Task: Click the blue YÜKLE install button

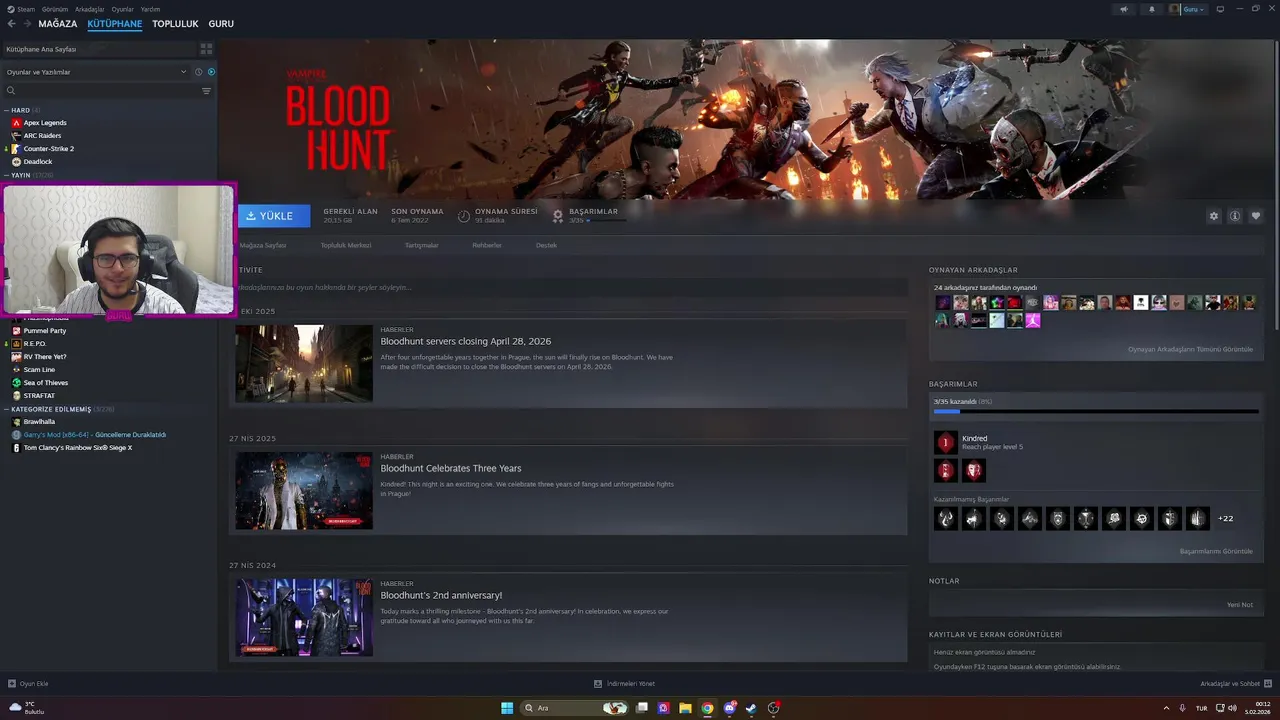Action: 273,216
